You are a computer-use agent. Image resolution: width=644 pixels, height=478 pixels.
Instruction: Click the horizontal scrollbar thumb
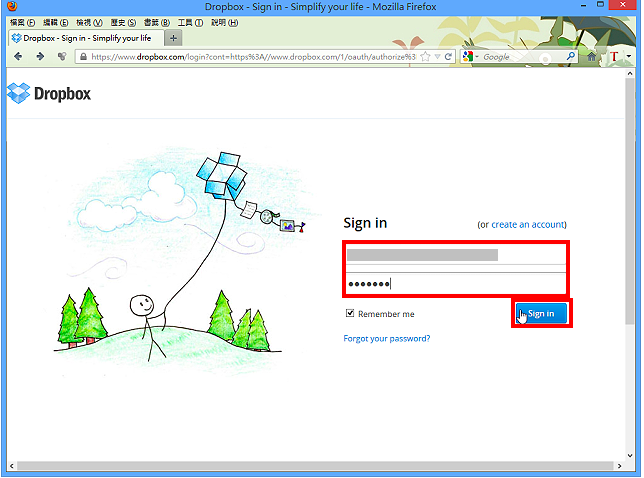[315, 466]
